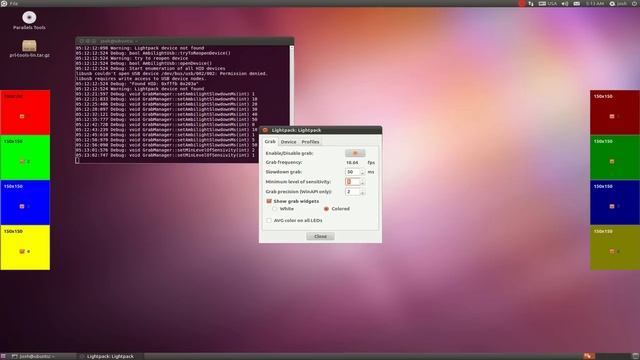Click icon in the left bright green grab widget

point(22,162)
